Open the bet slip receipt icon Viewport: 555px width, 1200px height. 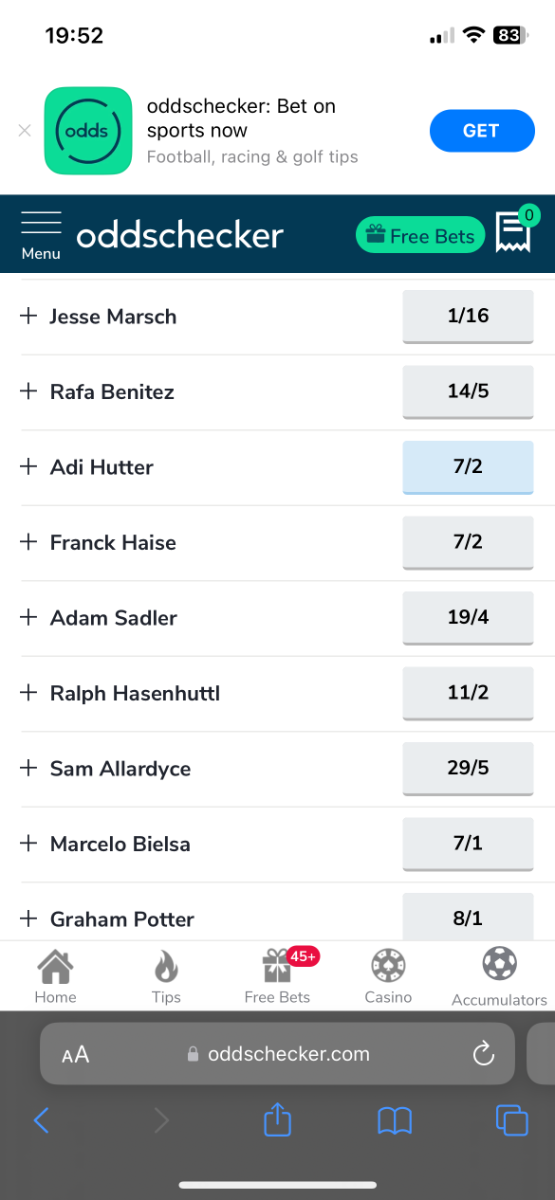[x=514, y=232]
